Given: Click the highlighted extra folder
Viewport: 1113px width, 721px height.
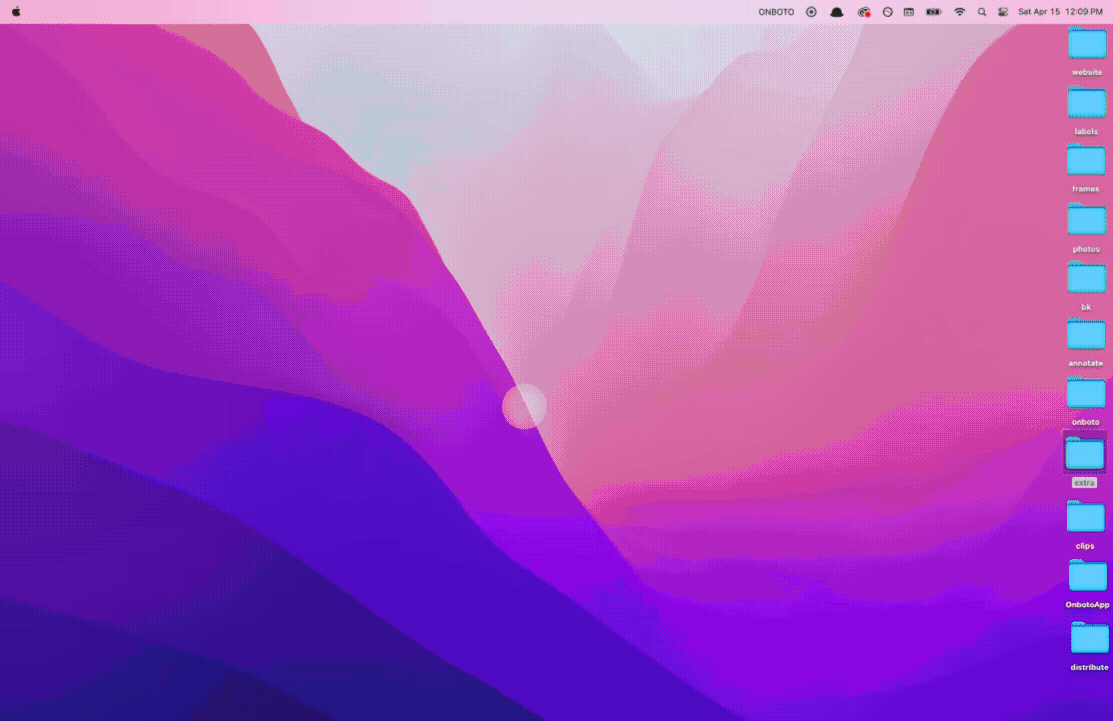Looking at the screenshot, I should click(1085, 454).
